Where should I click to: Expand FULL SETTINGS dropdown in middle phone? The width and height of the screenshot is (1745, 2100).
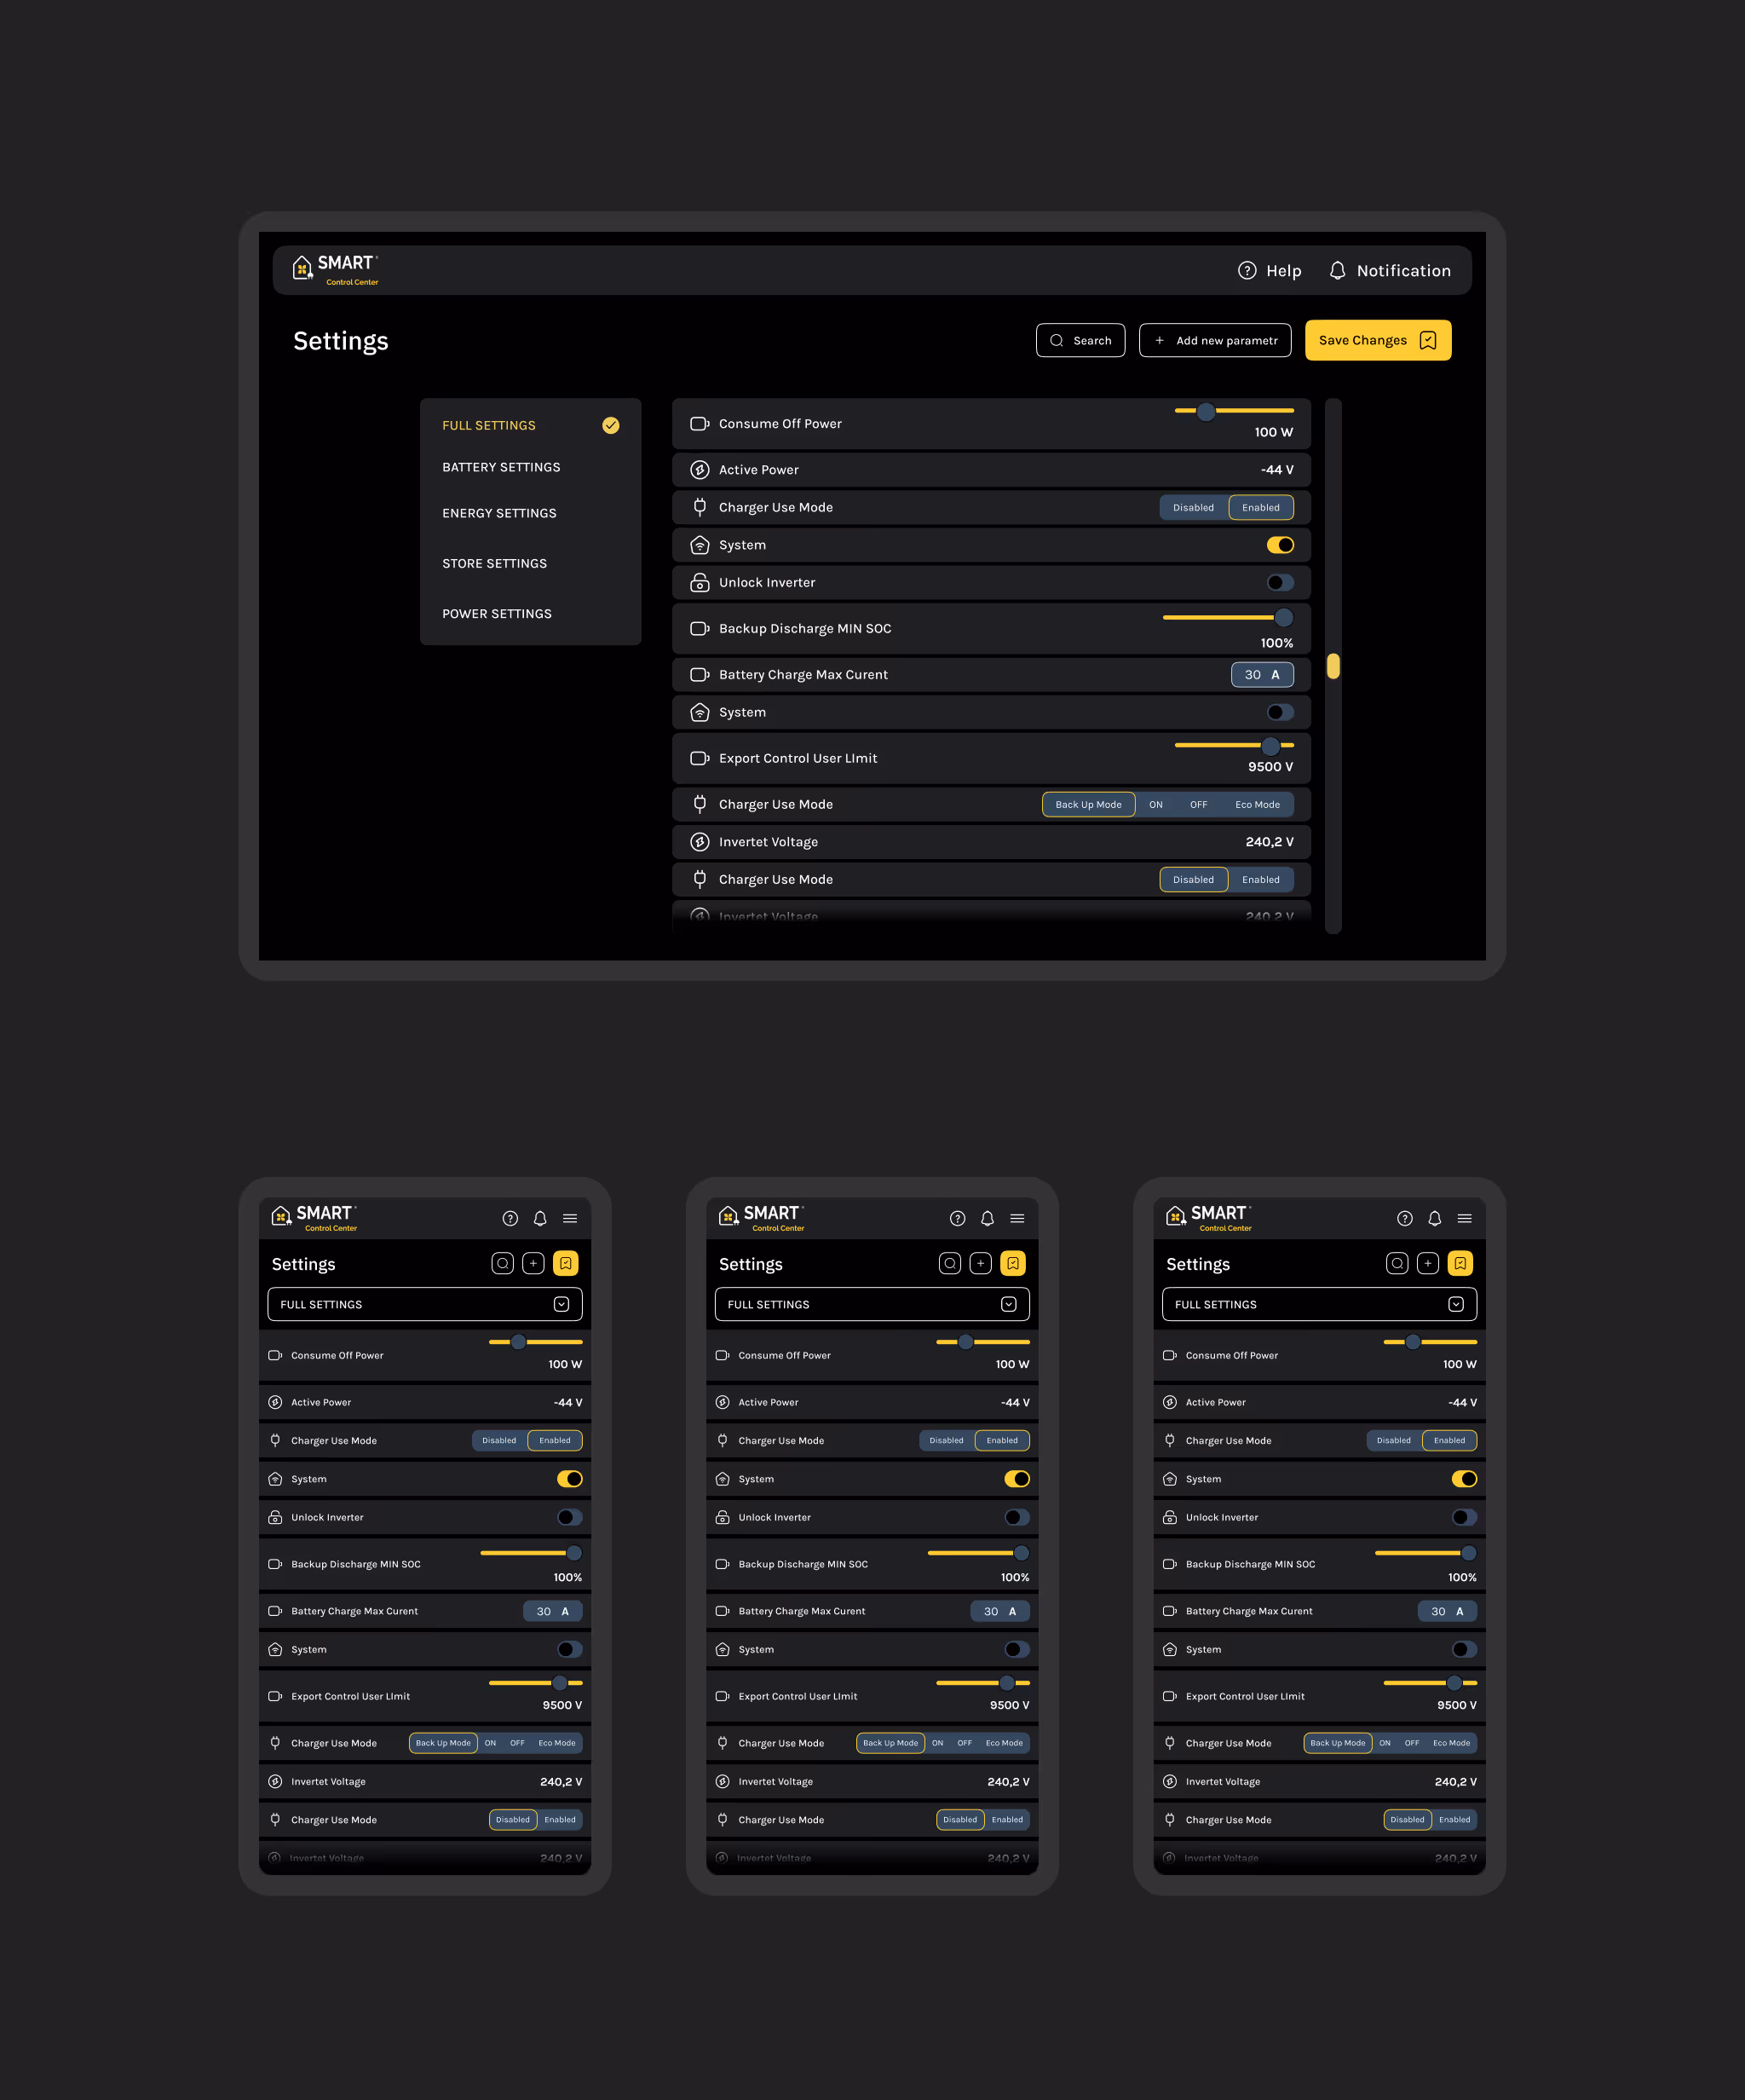(x=1008, y=1304)
